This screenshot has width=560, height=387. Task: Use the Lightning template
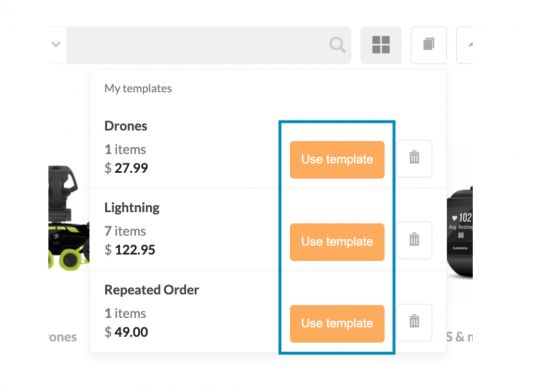pyautogui.click(x=337, y=242)
